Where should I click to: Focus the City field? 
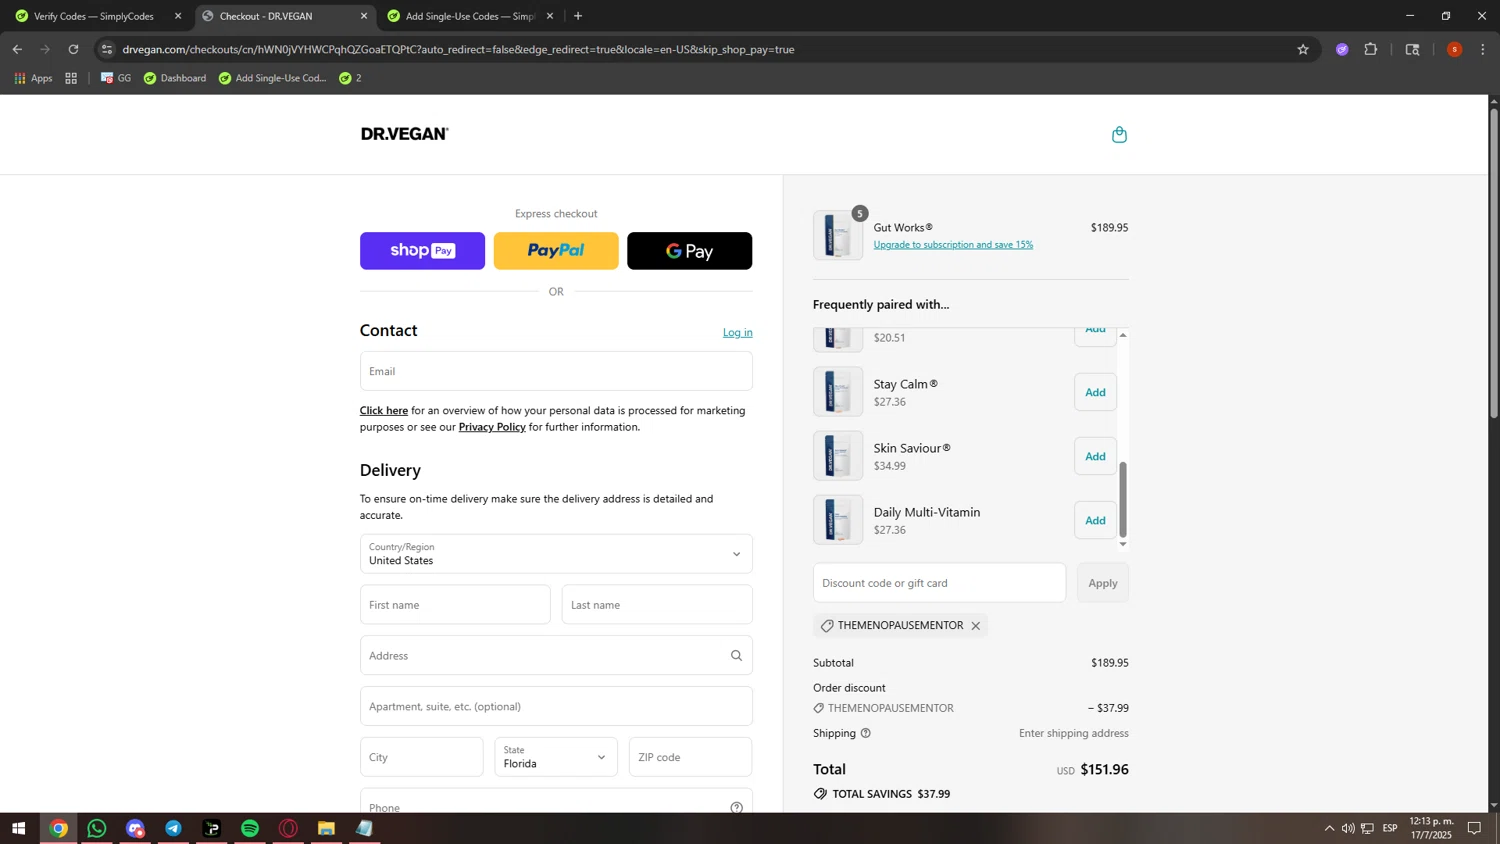click(422, 757)
